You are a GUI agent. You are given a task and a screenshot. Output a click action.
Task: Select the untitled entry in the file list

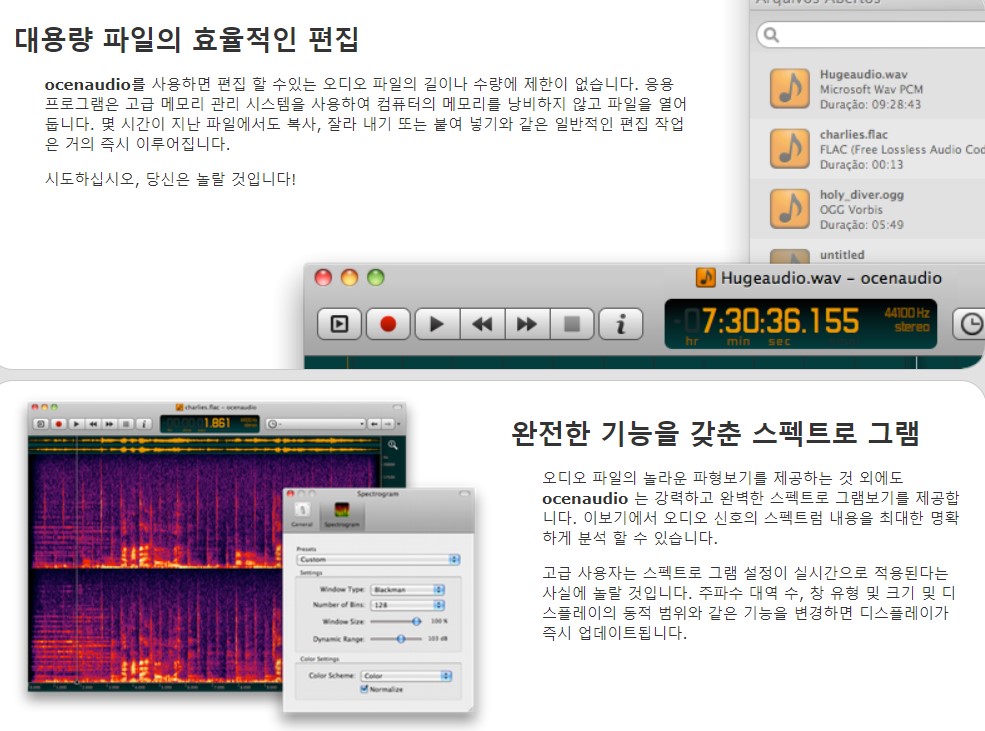pyautogui.click(x=867, y=252)
